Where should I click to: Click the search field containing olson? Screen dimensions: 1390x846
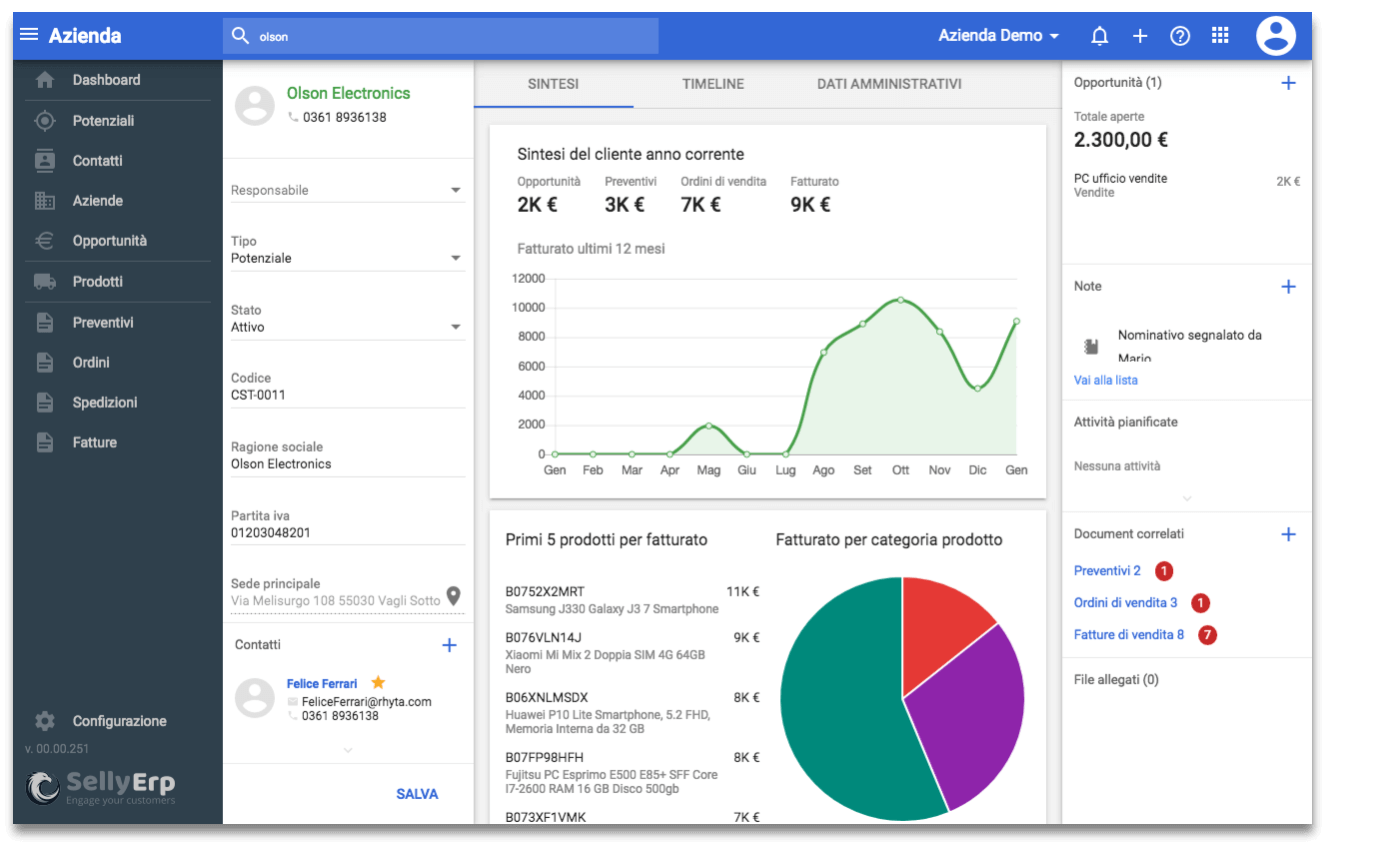pyautogui.click(x=441, y=36)
